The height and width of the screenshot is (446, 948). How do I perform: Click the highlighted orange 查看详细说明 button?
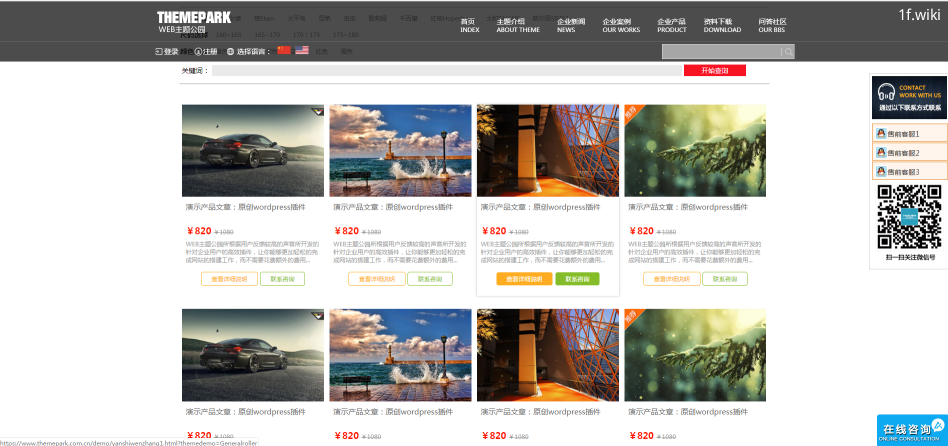tap(524, 279)
